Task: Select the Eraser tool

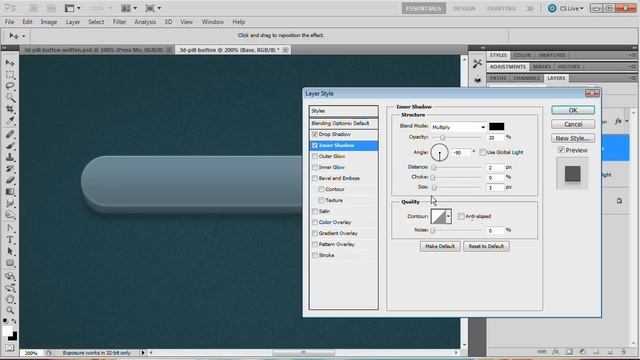Action: click(x=10, y=180)
